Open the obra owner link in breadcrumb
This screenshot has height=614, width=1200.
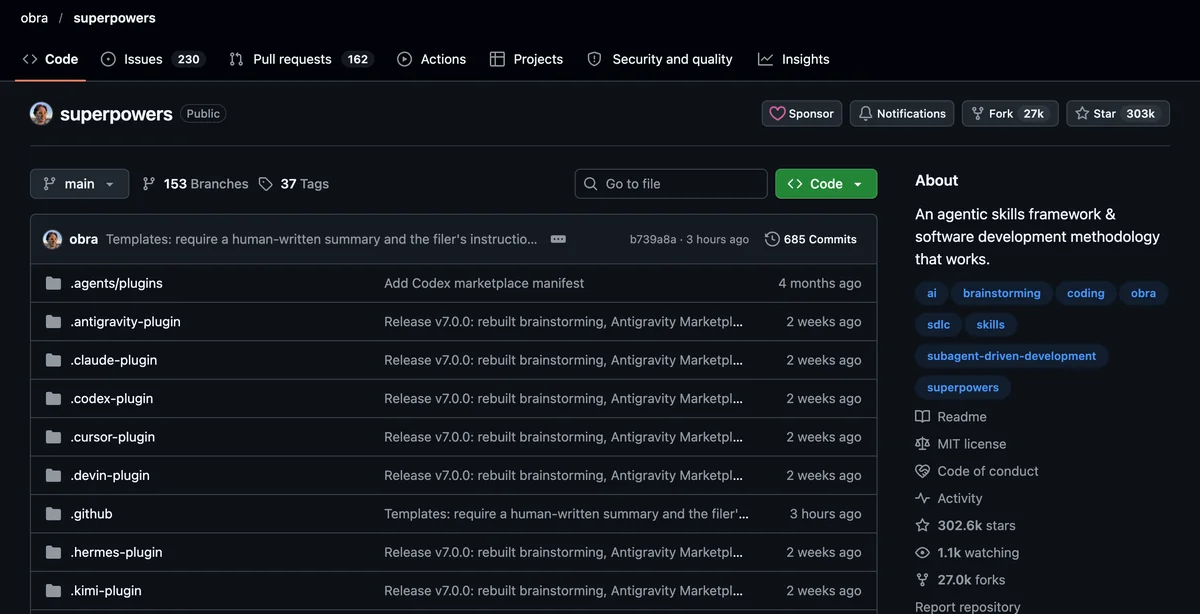tap(34, 18)
